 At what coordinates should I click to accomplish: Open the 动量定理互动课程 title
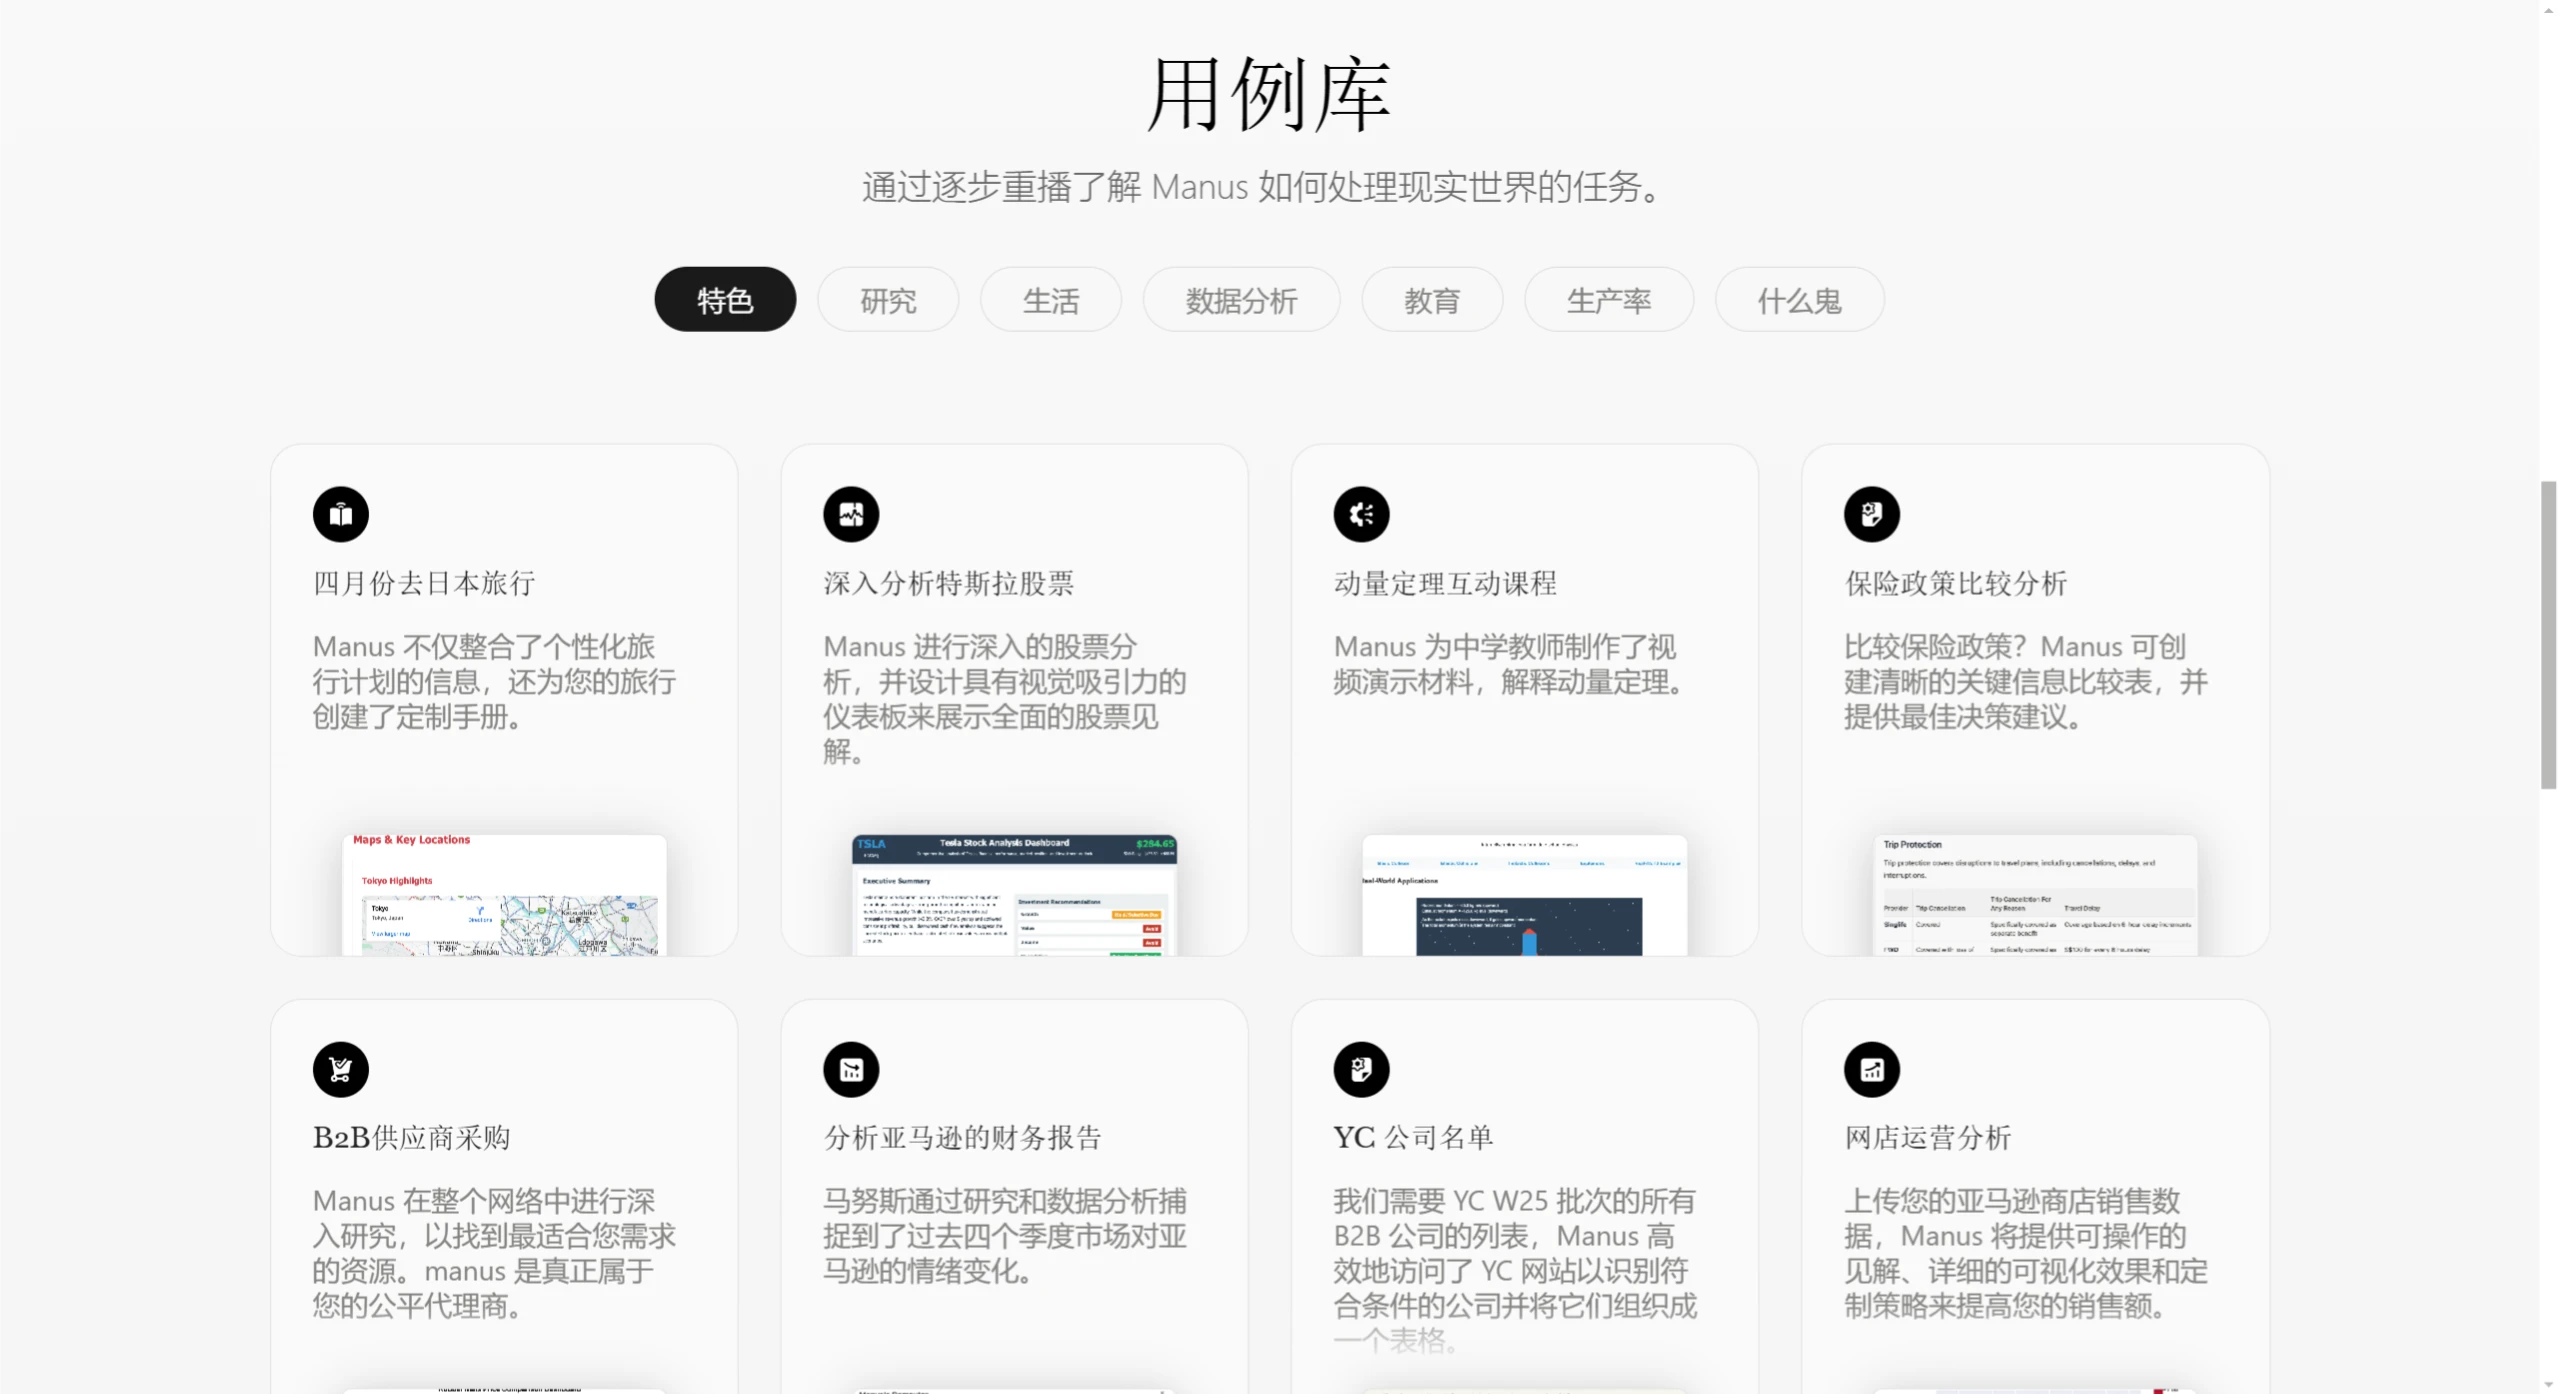(x=1445, y=583)
